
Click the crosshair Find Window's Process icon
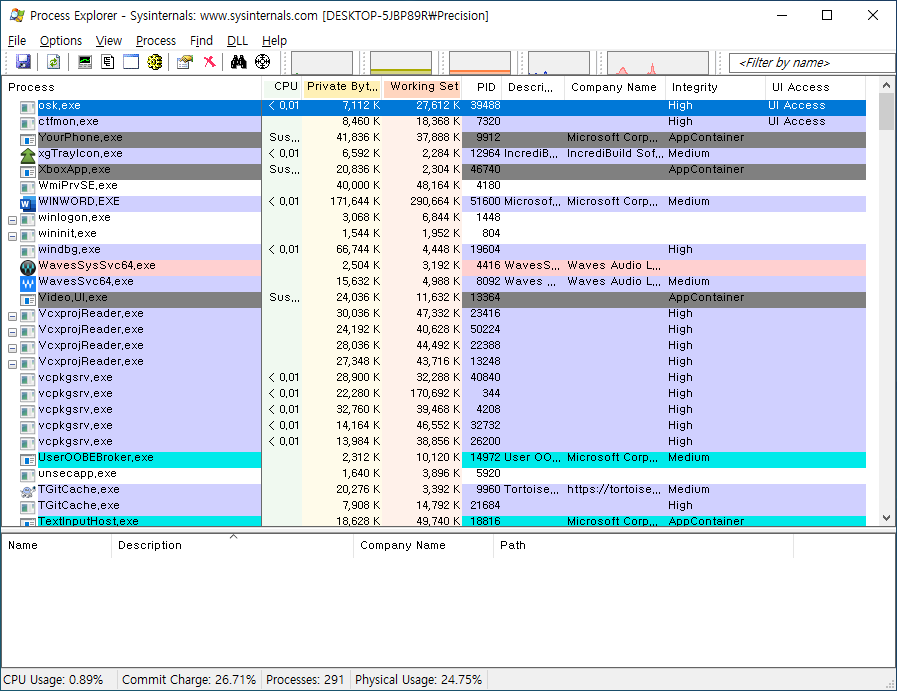point(263,62)
